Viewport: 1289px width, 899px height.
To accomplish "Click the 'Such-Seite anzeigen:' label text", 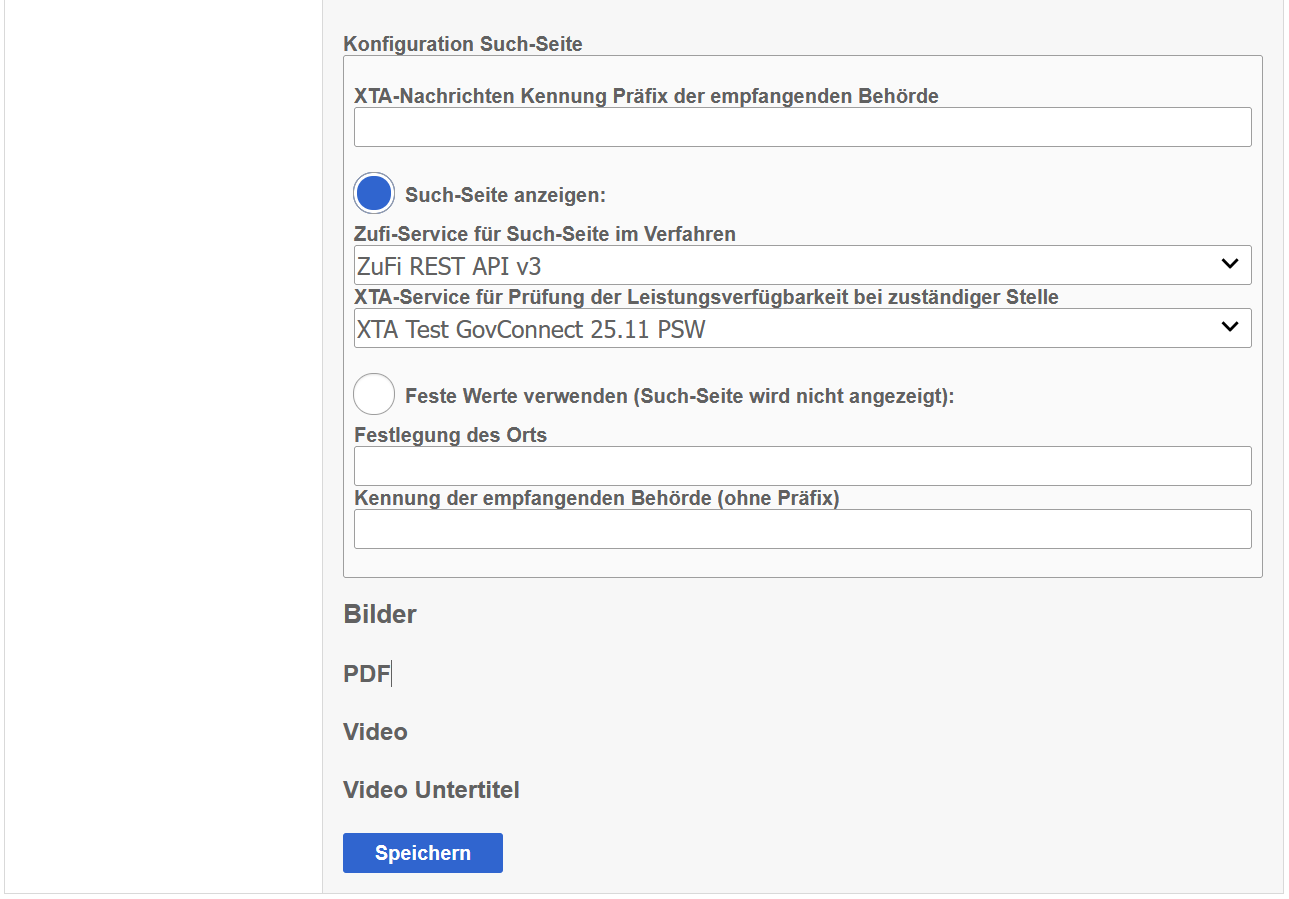I will click(x=506, y=195).
